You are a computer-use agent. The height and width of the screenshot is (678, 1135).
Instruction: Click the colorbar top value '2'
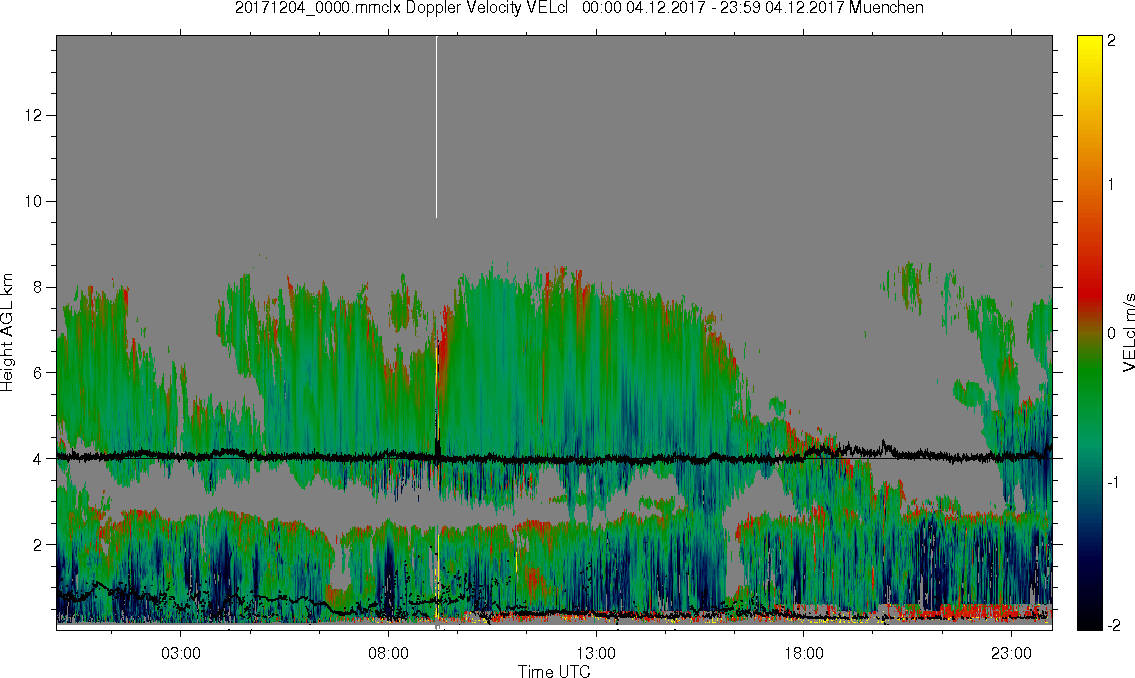[x=1112, y=41]
